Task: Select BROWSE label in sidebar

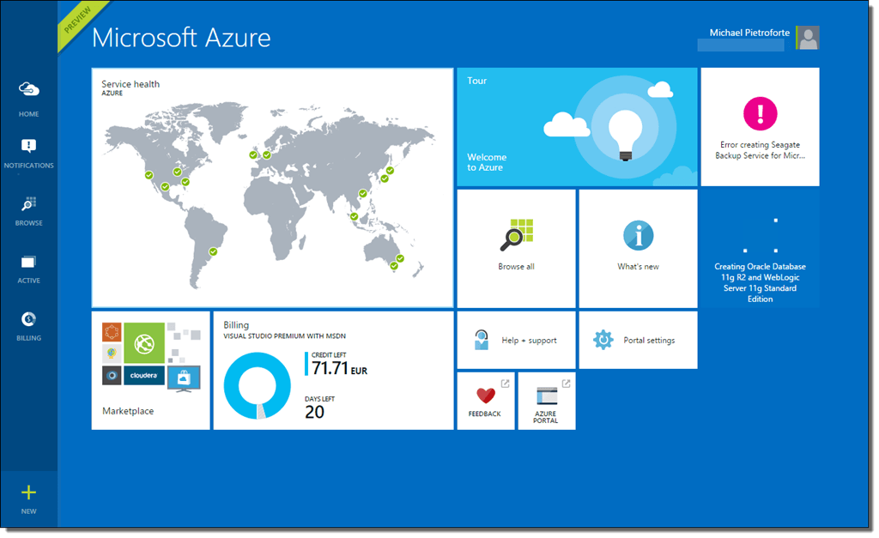Action: tap(29, 223)
